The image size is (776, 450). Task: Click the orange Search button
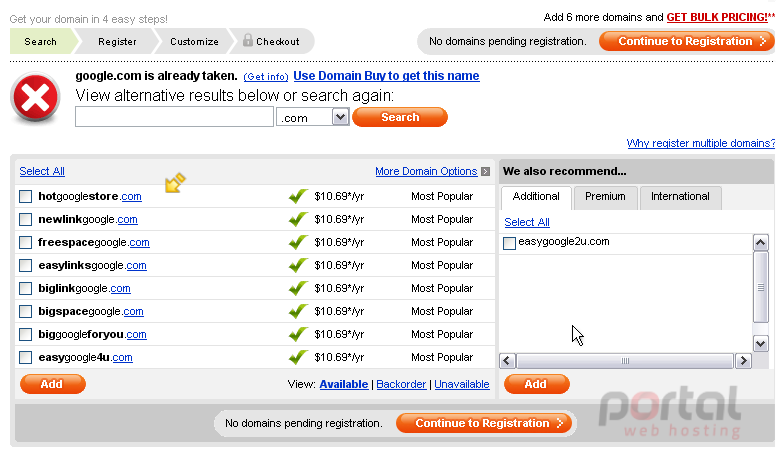[400, 117]
